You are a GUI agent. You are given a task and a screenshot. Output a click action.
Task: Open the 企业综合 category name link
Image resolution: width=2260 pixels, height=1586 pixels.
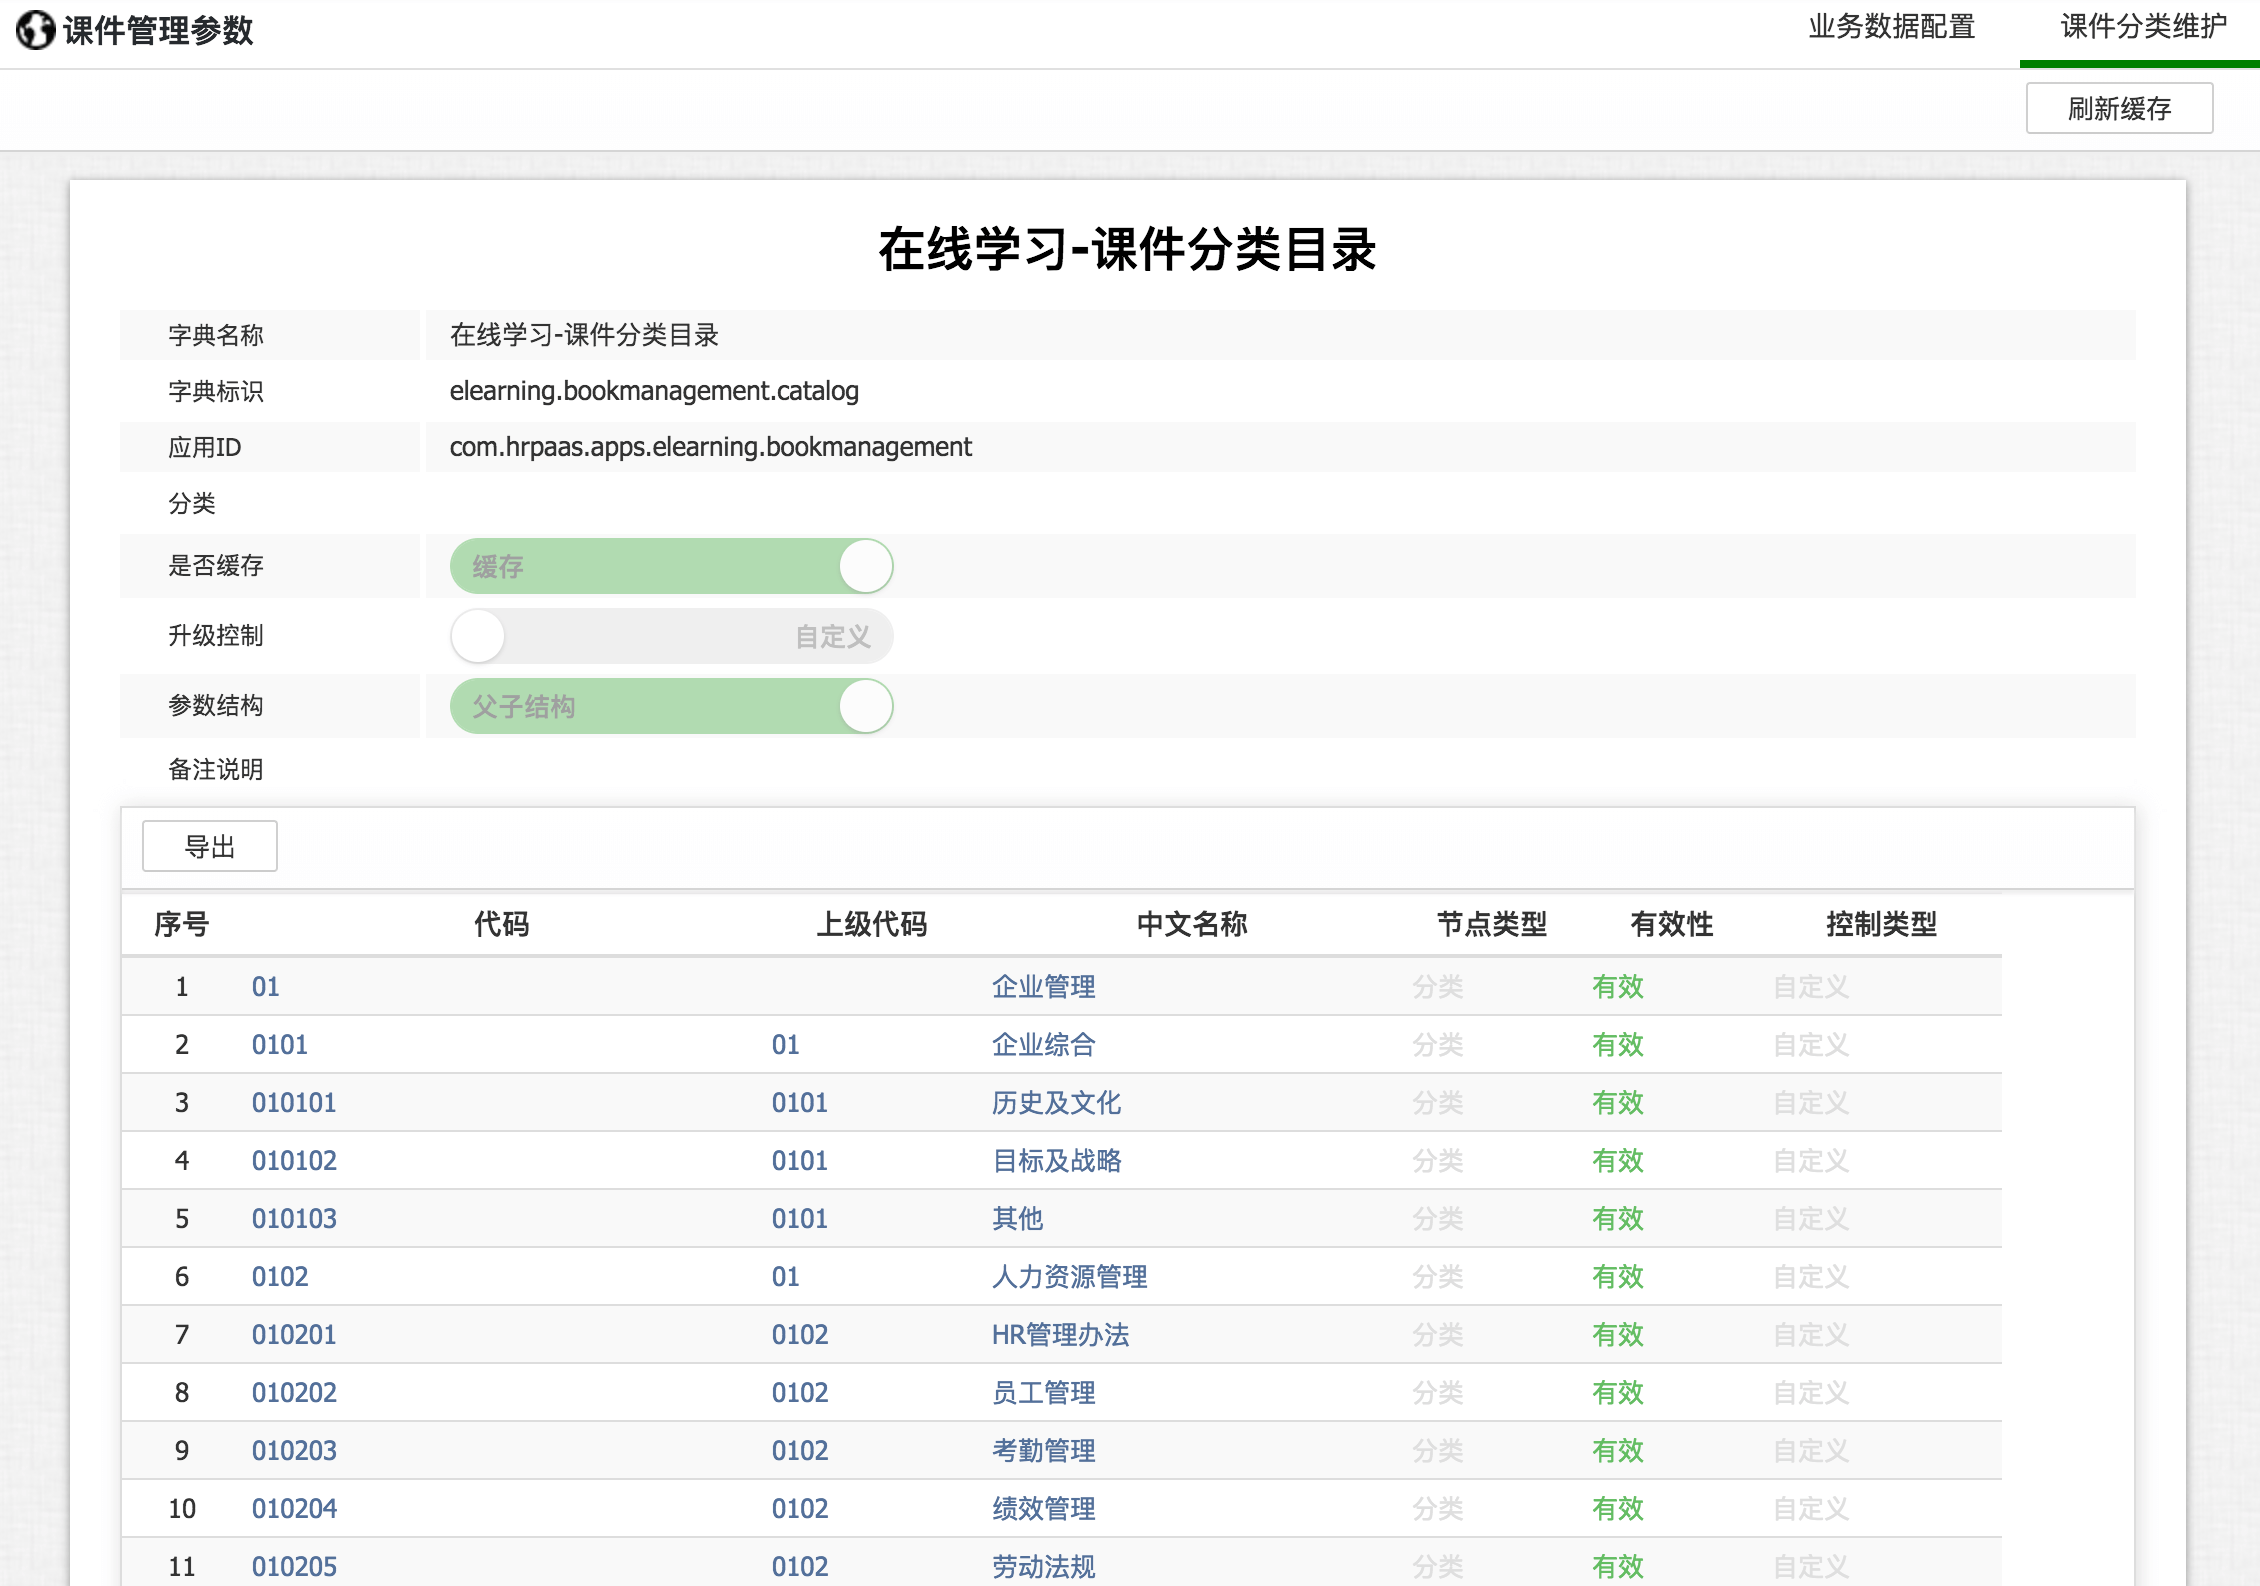point(1043,1045)
